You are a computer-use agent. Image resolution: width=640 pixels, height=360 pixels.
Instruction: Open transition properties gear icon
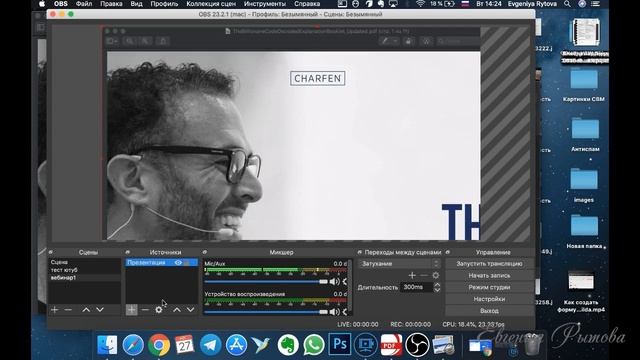tap(436, 276)
